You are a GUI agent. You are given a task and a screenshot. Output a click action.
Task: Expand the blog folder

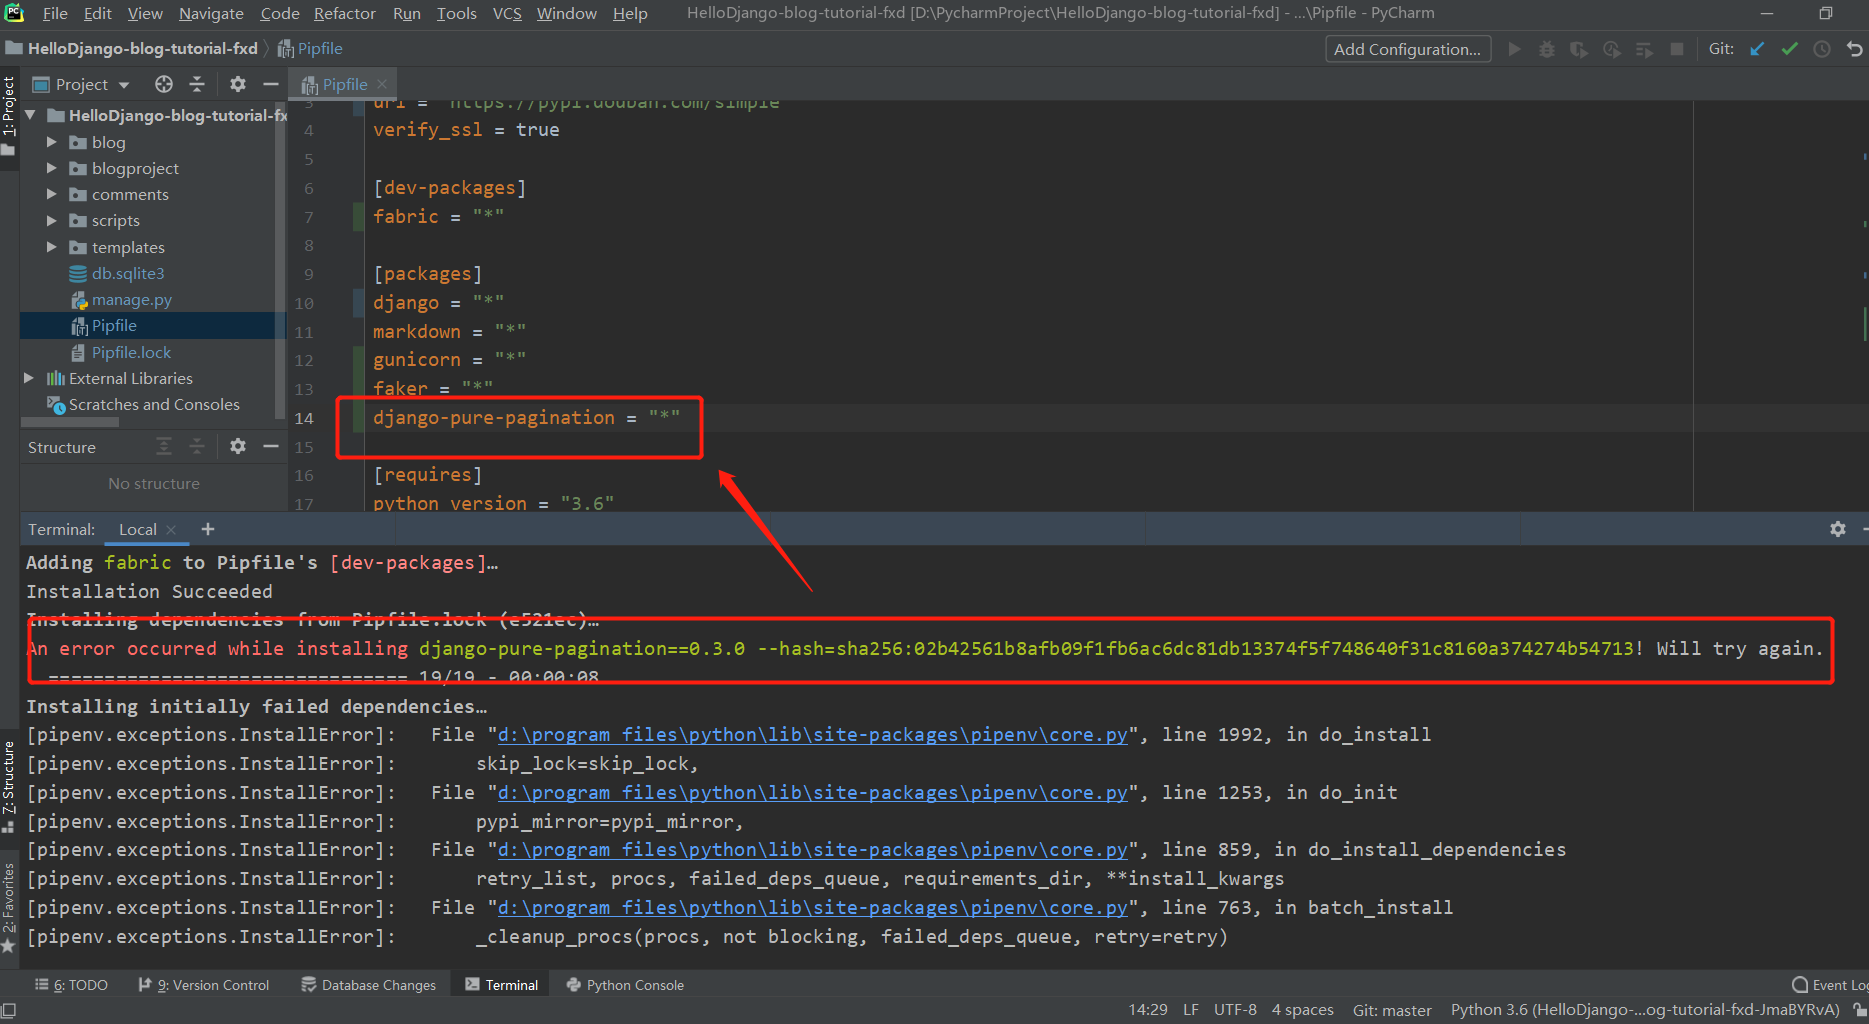click(x=51, y=142)
